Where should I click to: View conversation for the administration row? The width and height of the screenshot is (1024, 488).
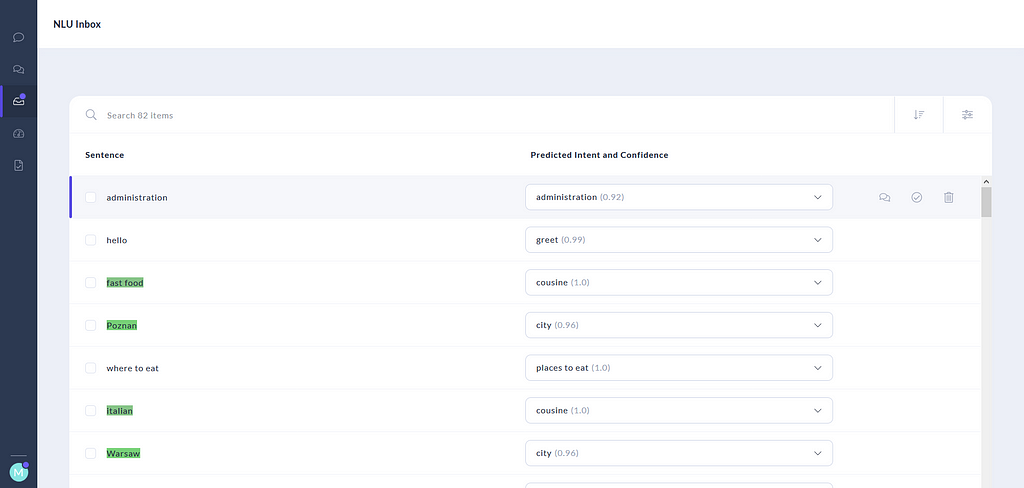pyautogui.click(x=885, y=197)
